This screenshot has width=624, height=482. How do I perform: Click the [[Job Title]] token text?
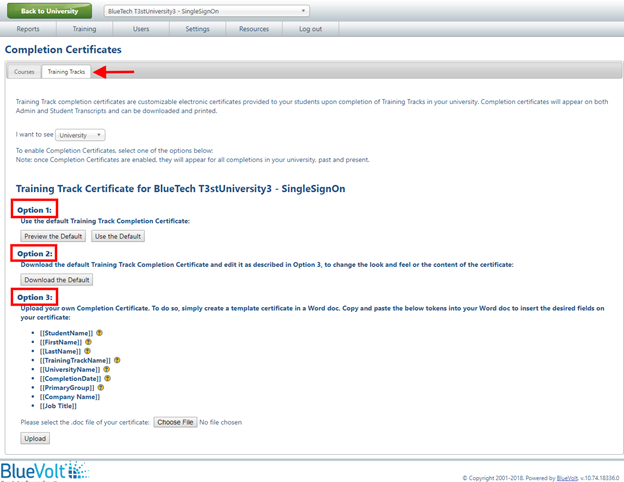coord(58,406)
